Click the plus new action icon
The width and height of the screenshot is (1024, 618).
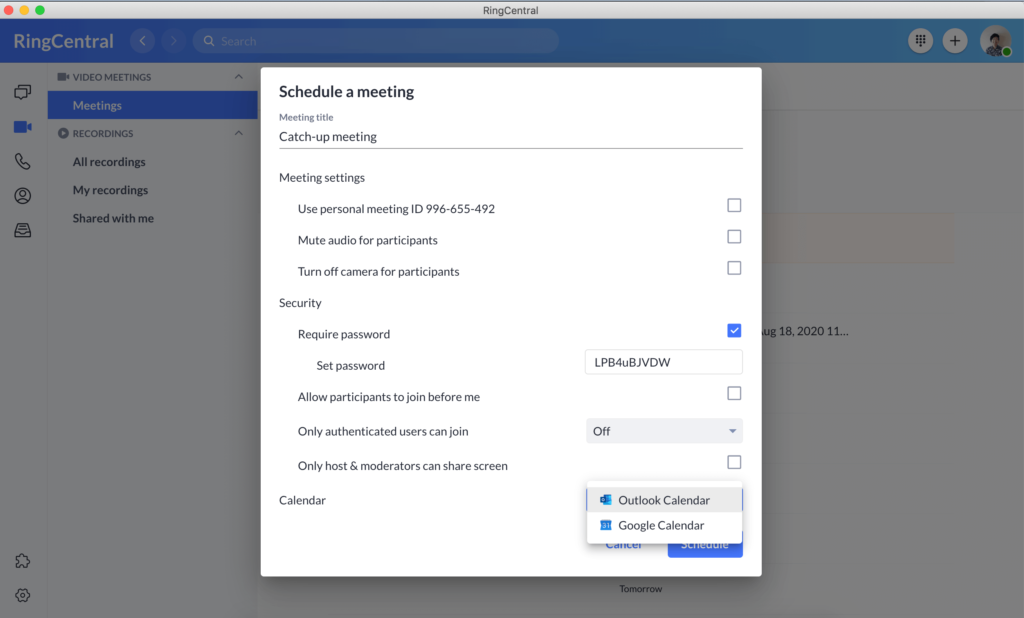[x=955, y=41]
